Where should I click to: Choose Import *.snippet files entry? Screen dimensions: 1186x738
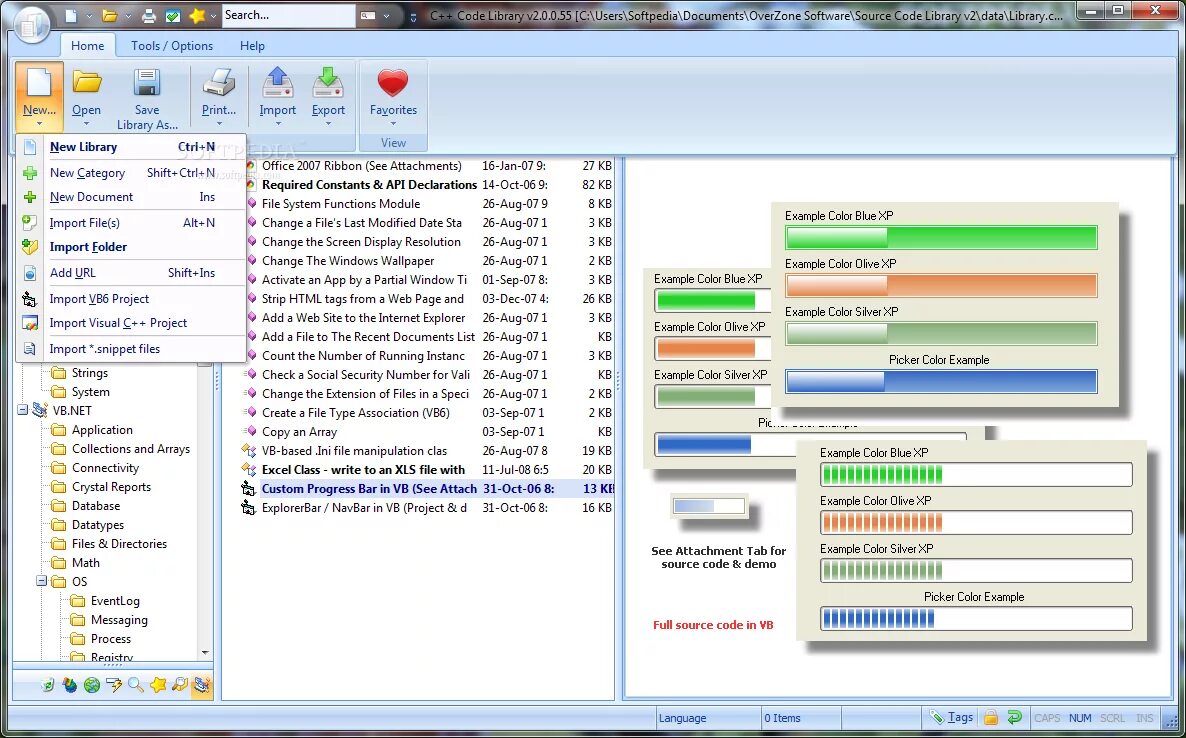point(132,349)
